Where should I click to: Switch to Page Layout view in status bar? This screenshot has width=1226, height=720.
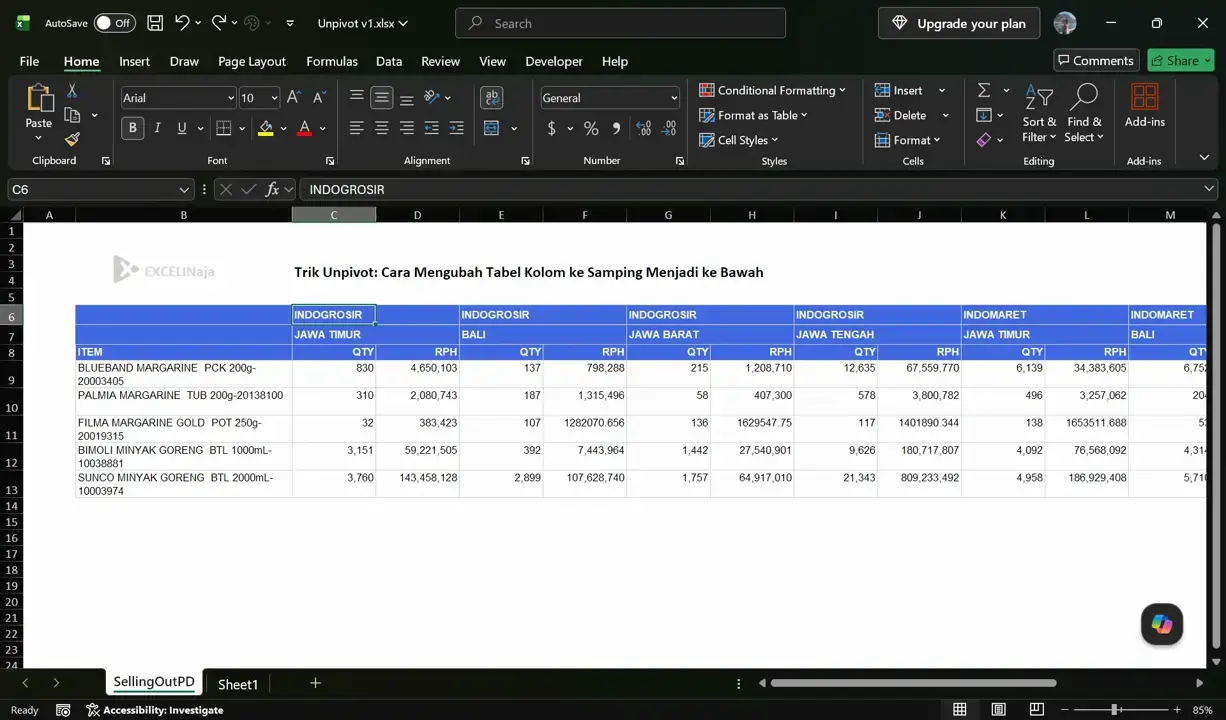click(998, 709)
